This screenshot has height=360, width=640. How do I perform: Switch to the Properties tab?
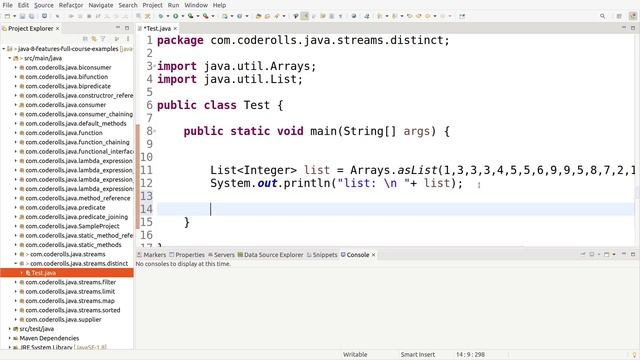[187, 255]
